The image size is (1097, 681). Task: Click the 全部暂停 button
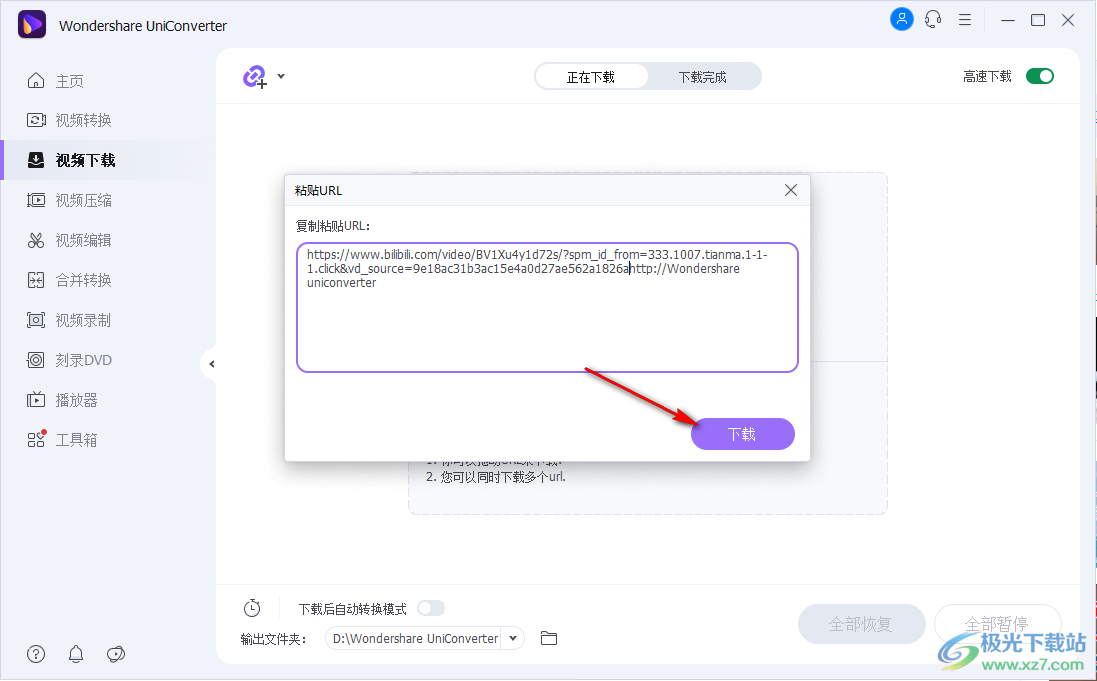click(997, 624)
